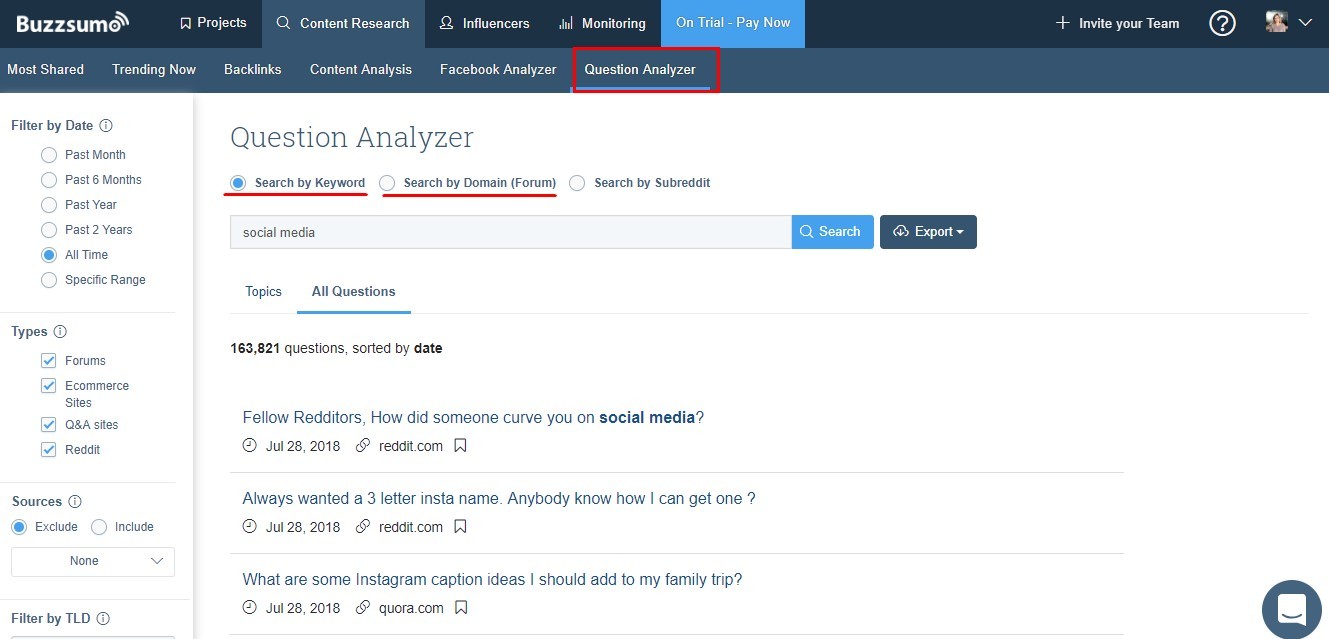Screen dimensions: 1329x639
Task: Click the info icon beside Filter by TLD
Action: tap(103, 619)
